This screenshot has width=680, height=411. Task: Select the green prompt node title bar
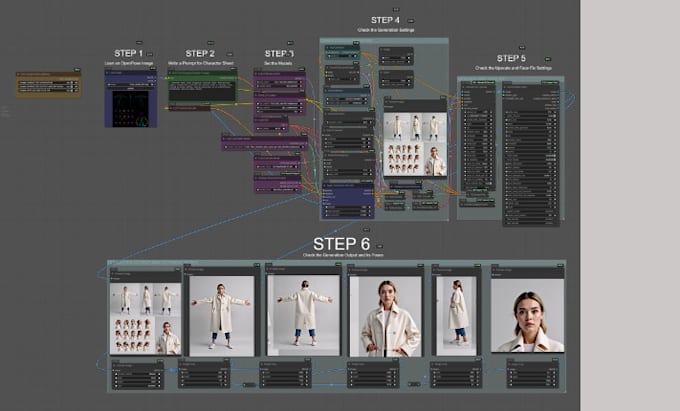tap(203, 73)
